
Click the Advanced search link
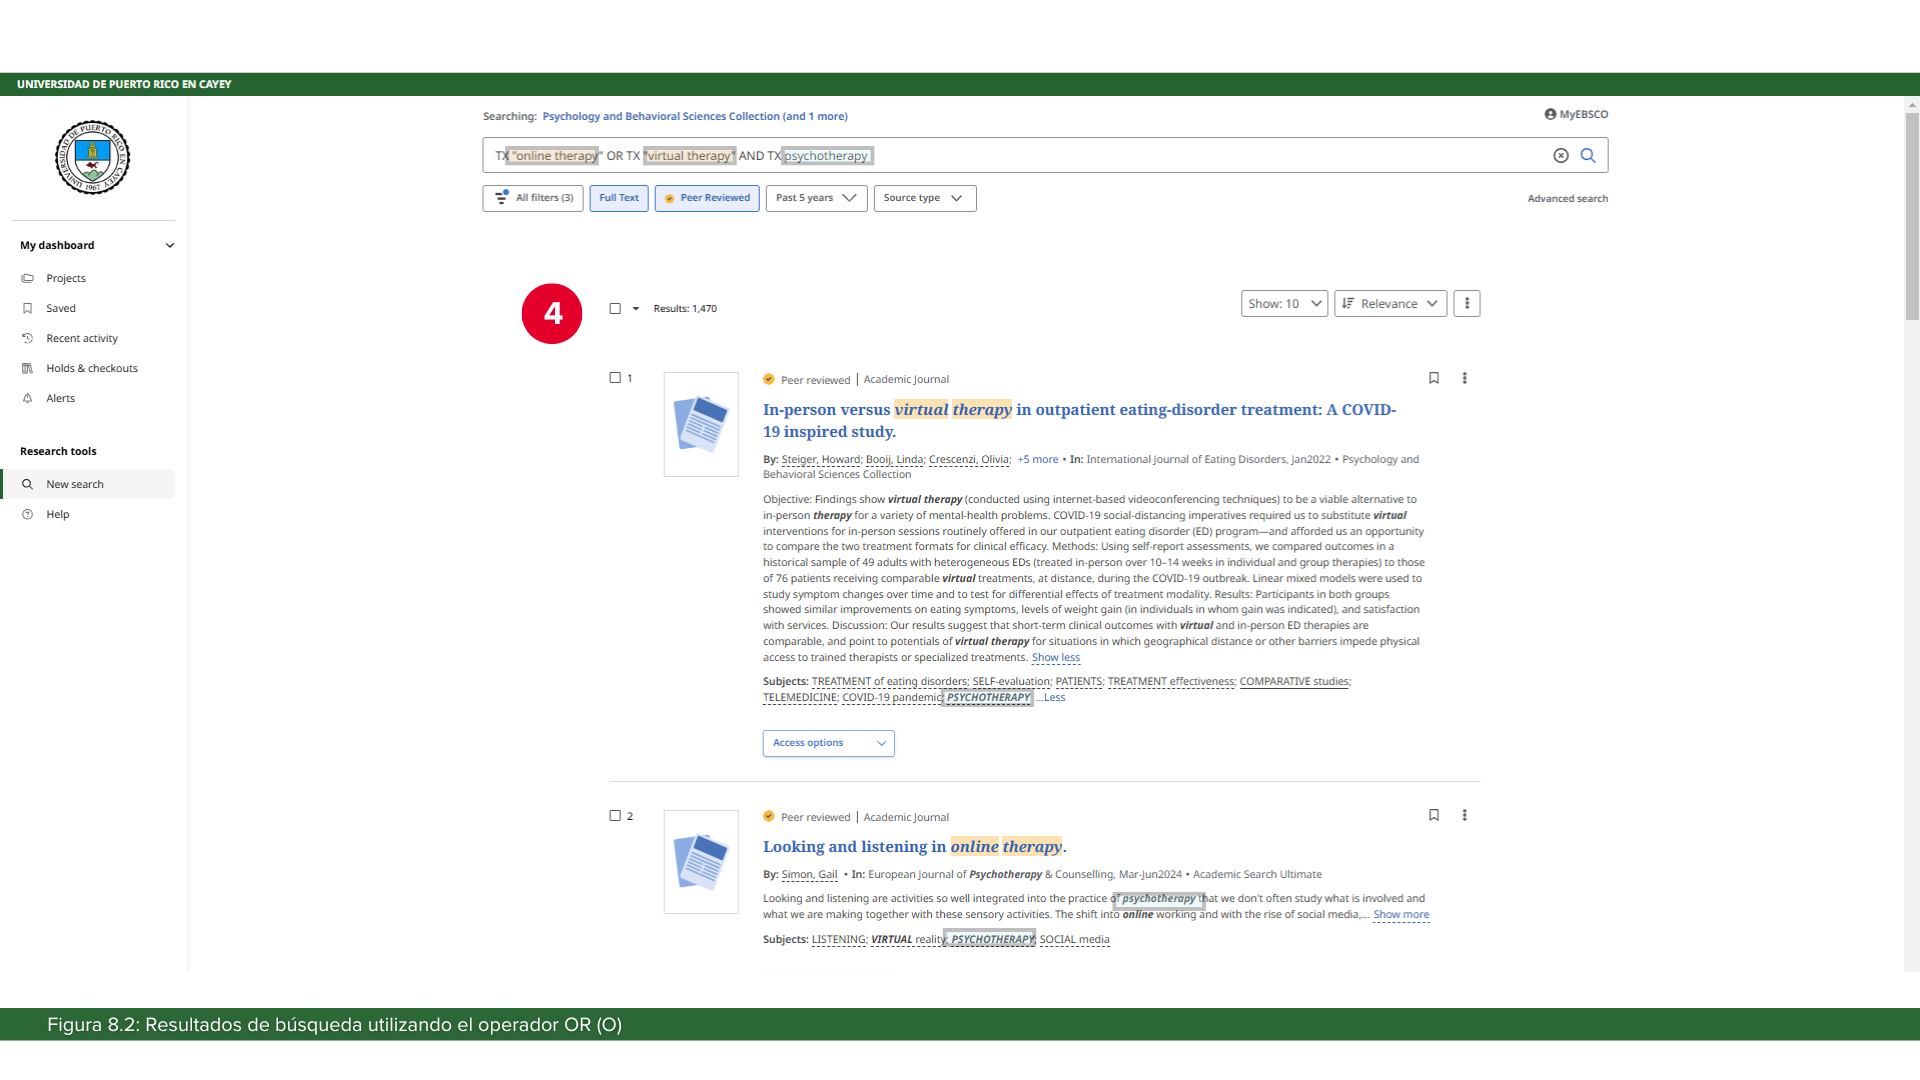pyautogui.click(x=1567, y=198)
